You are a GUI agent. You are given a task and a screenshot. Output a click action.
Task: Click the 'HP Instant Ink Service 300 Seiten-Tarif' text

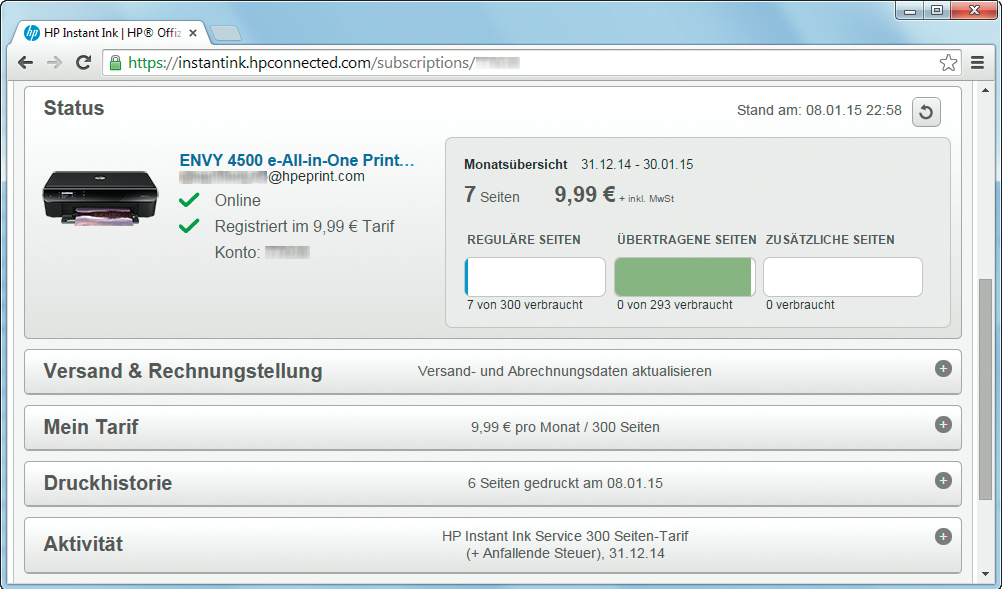[565, 536]
